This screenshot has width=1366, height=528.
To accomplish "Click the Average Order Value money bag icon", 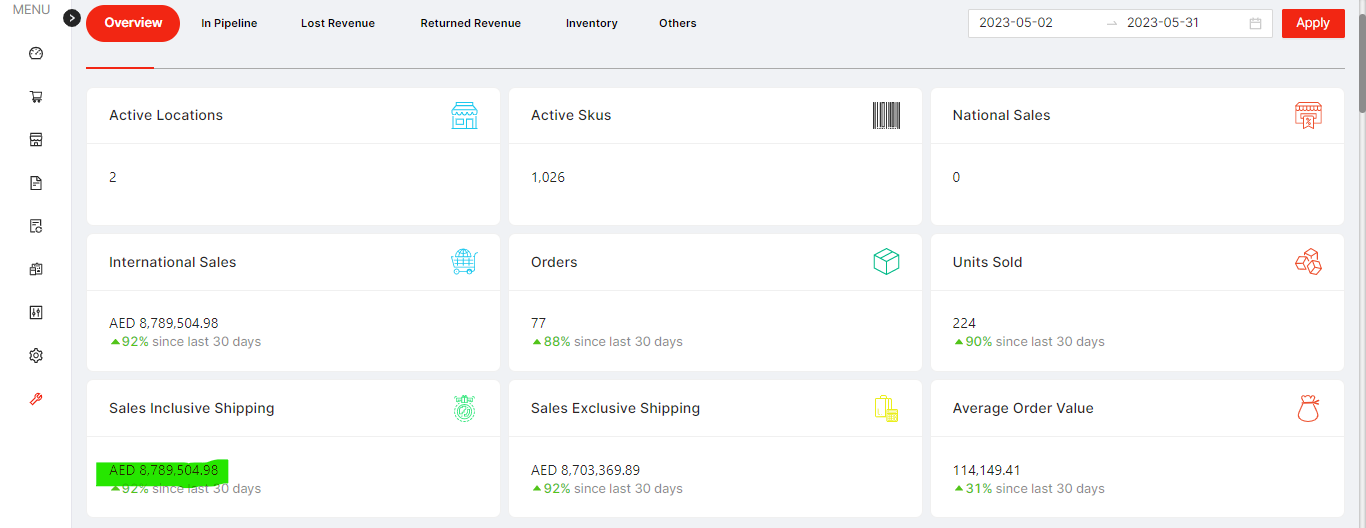I will 1308,408.
